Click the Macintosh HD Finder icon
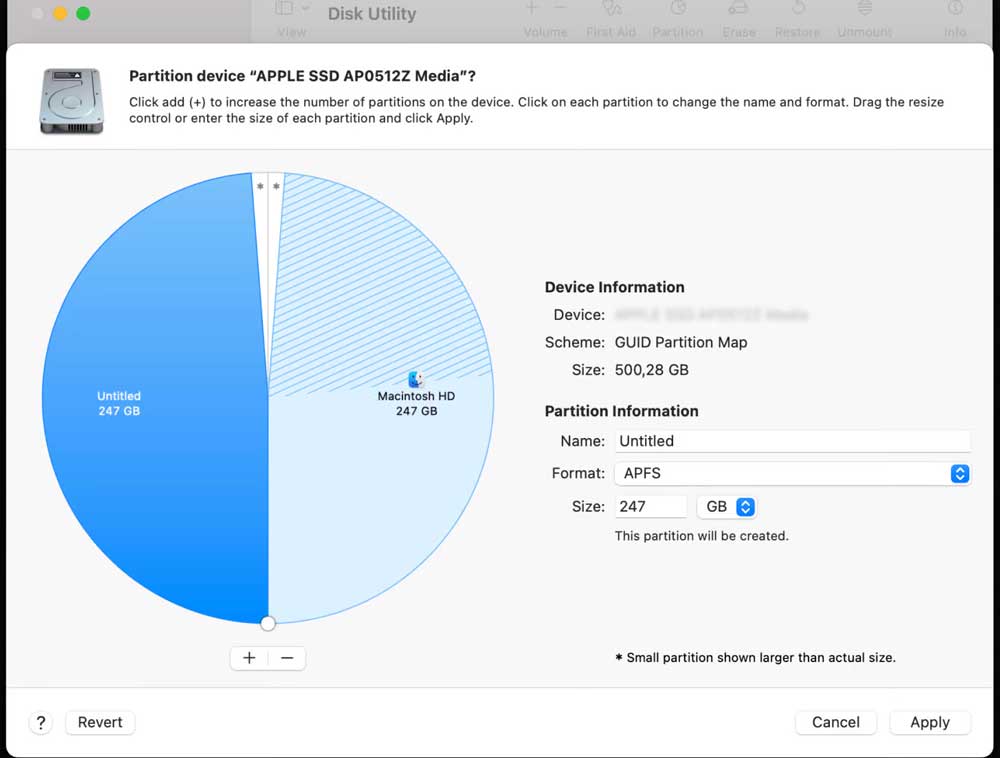The height and width of the screenshot is (758, 1000). click(x=416, y=379)
